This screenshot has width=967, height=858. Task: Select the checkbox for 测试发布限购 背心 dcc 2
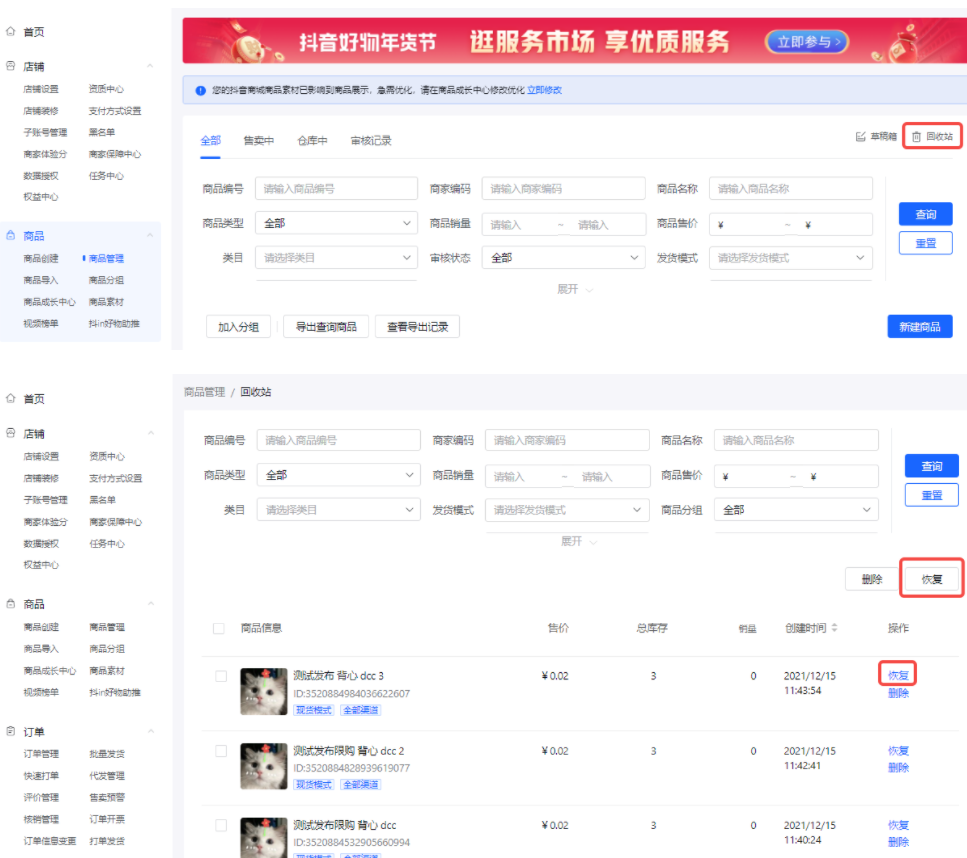221,751
